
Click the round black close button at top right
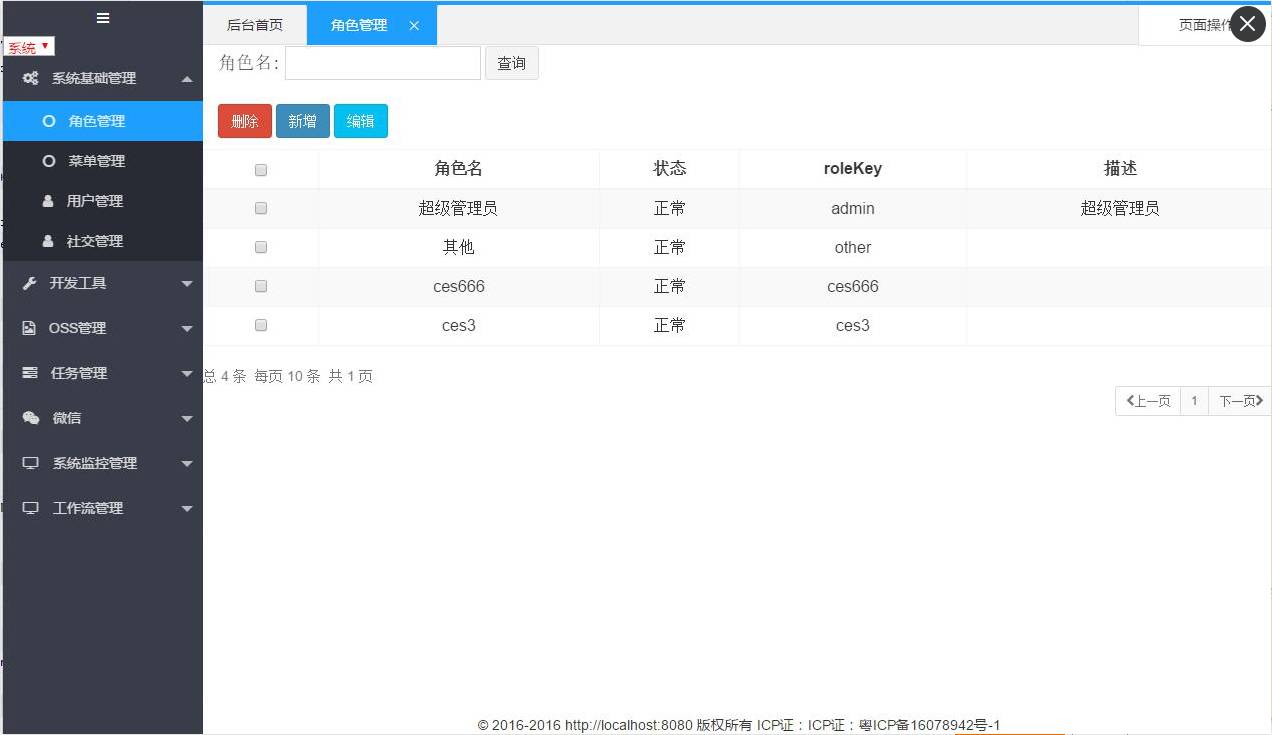(1247, 24)
